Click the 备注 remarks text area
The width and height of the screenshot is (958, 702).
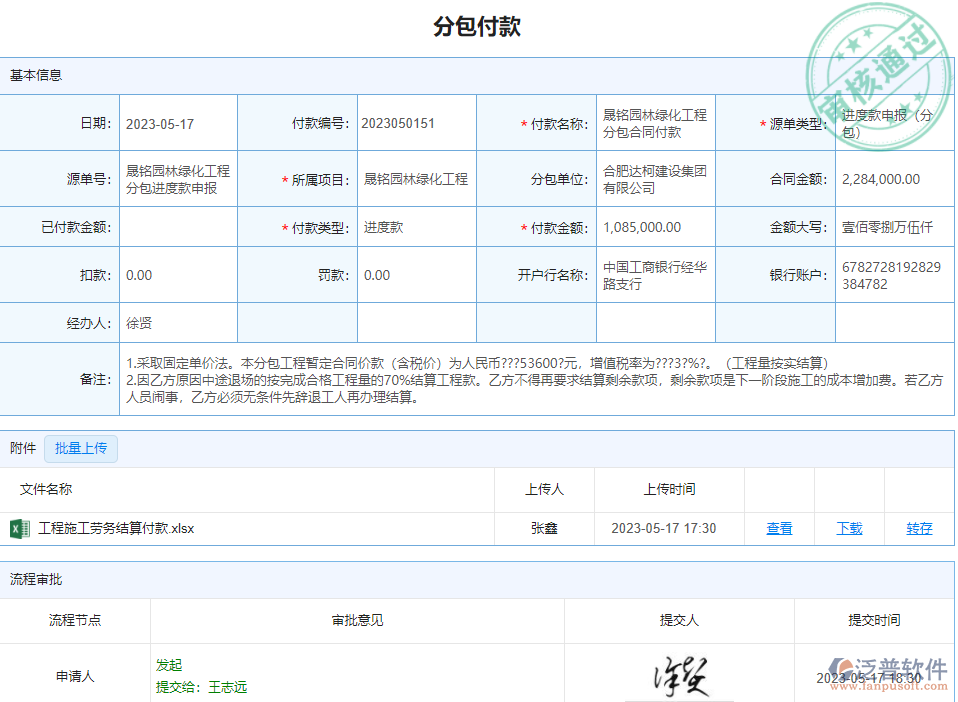535,379
